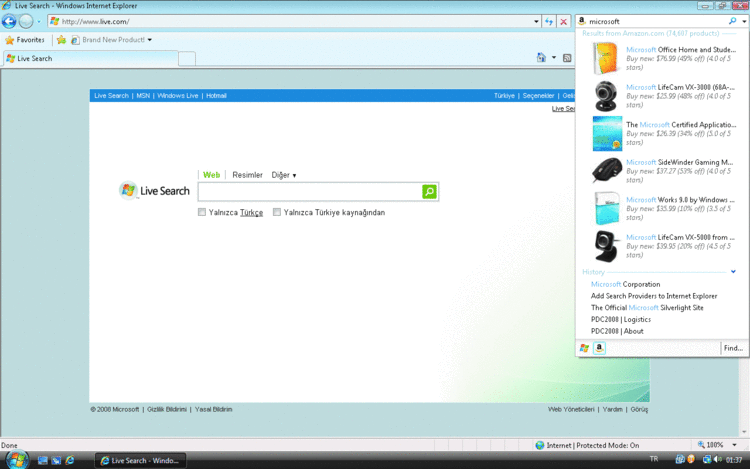Switch to the Resimler search tab

[x=247, y=175]
